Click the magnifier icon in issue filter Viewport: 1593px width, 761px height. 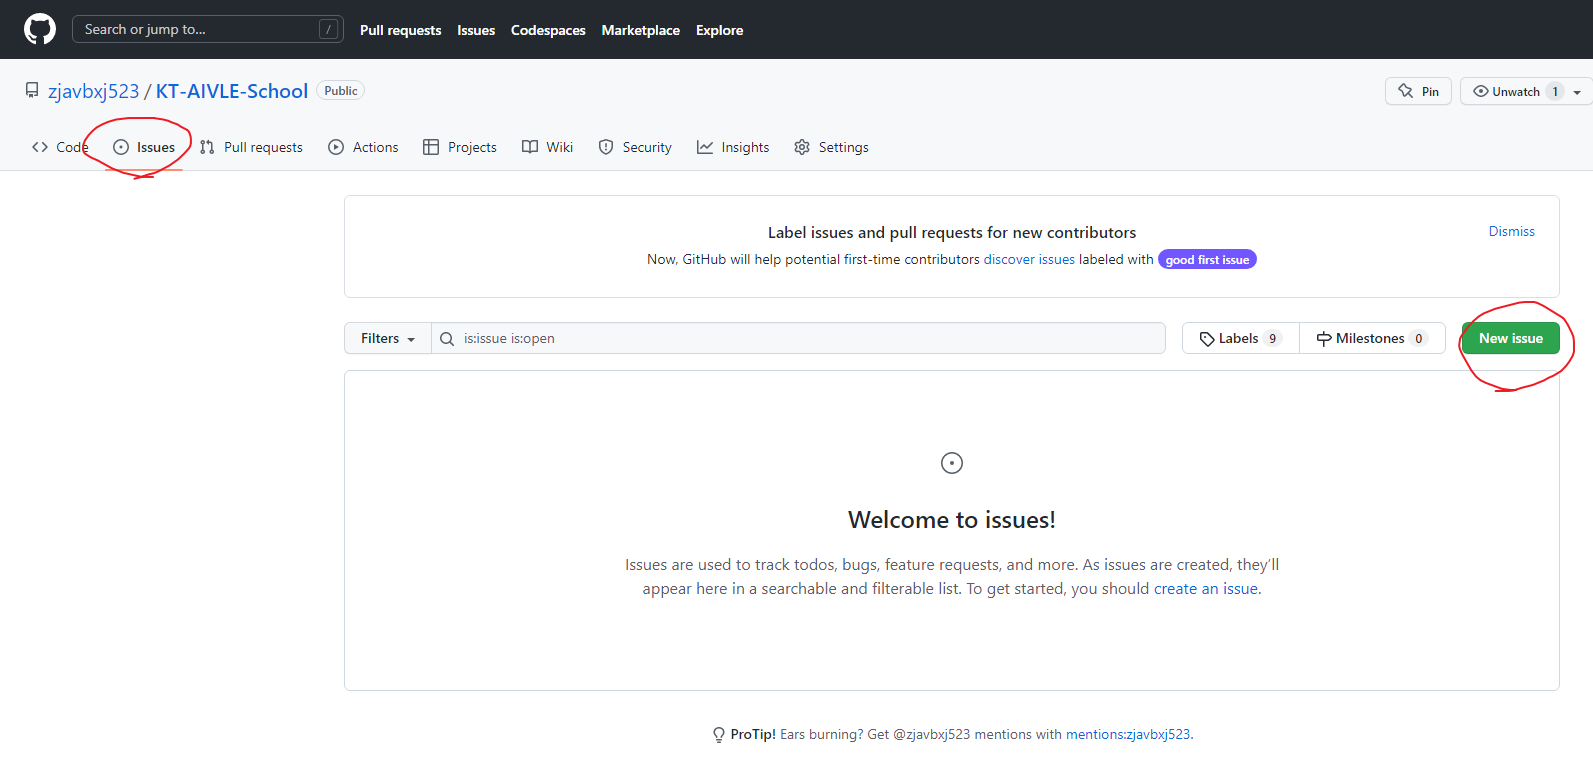(x=447, y=339)
